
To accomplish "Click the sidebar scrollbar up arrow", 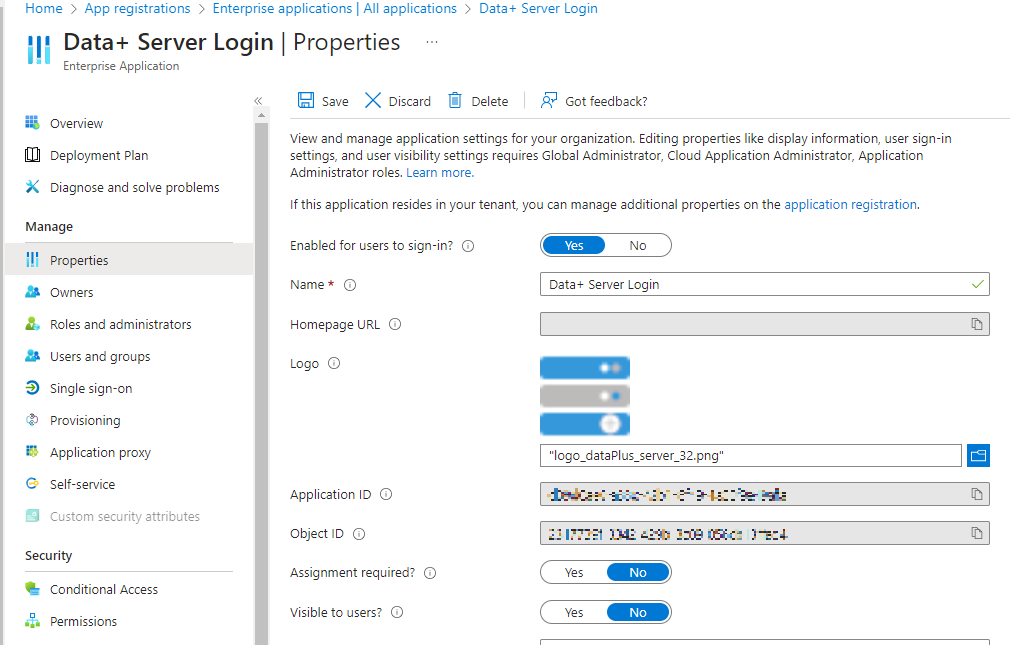I will pyautogui.click(x=261, y=116).
